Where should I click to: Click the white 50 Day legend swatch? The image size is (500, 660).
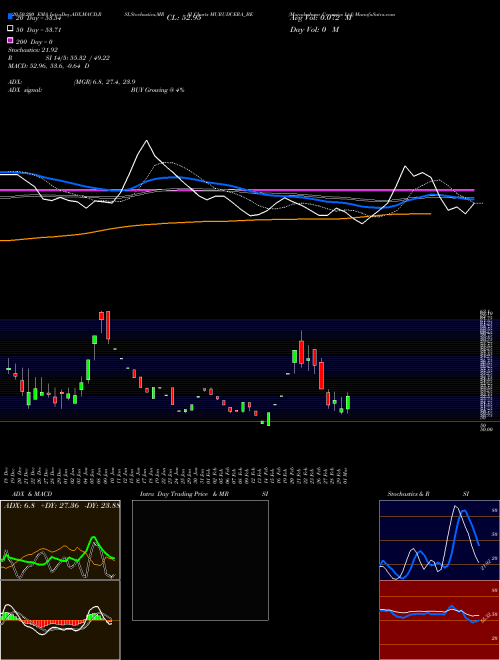point(10,29)
